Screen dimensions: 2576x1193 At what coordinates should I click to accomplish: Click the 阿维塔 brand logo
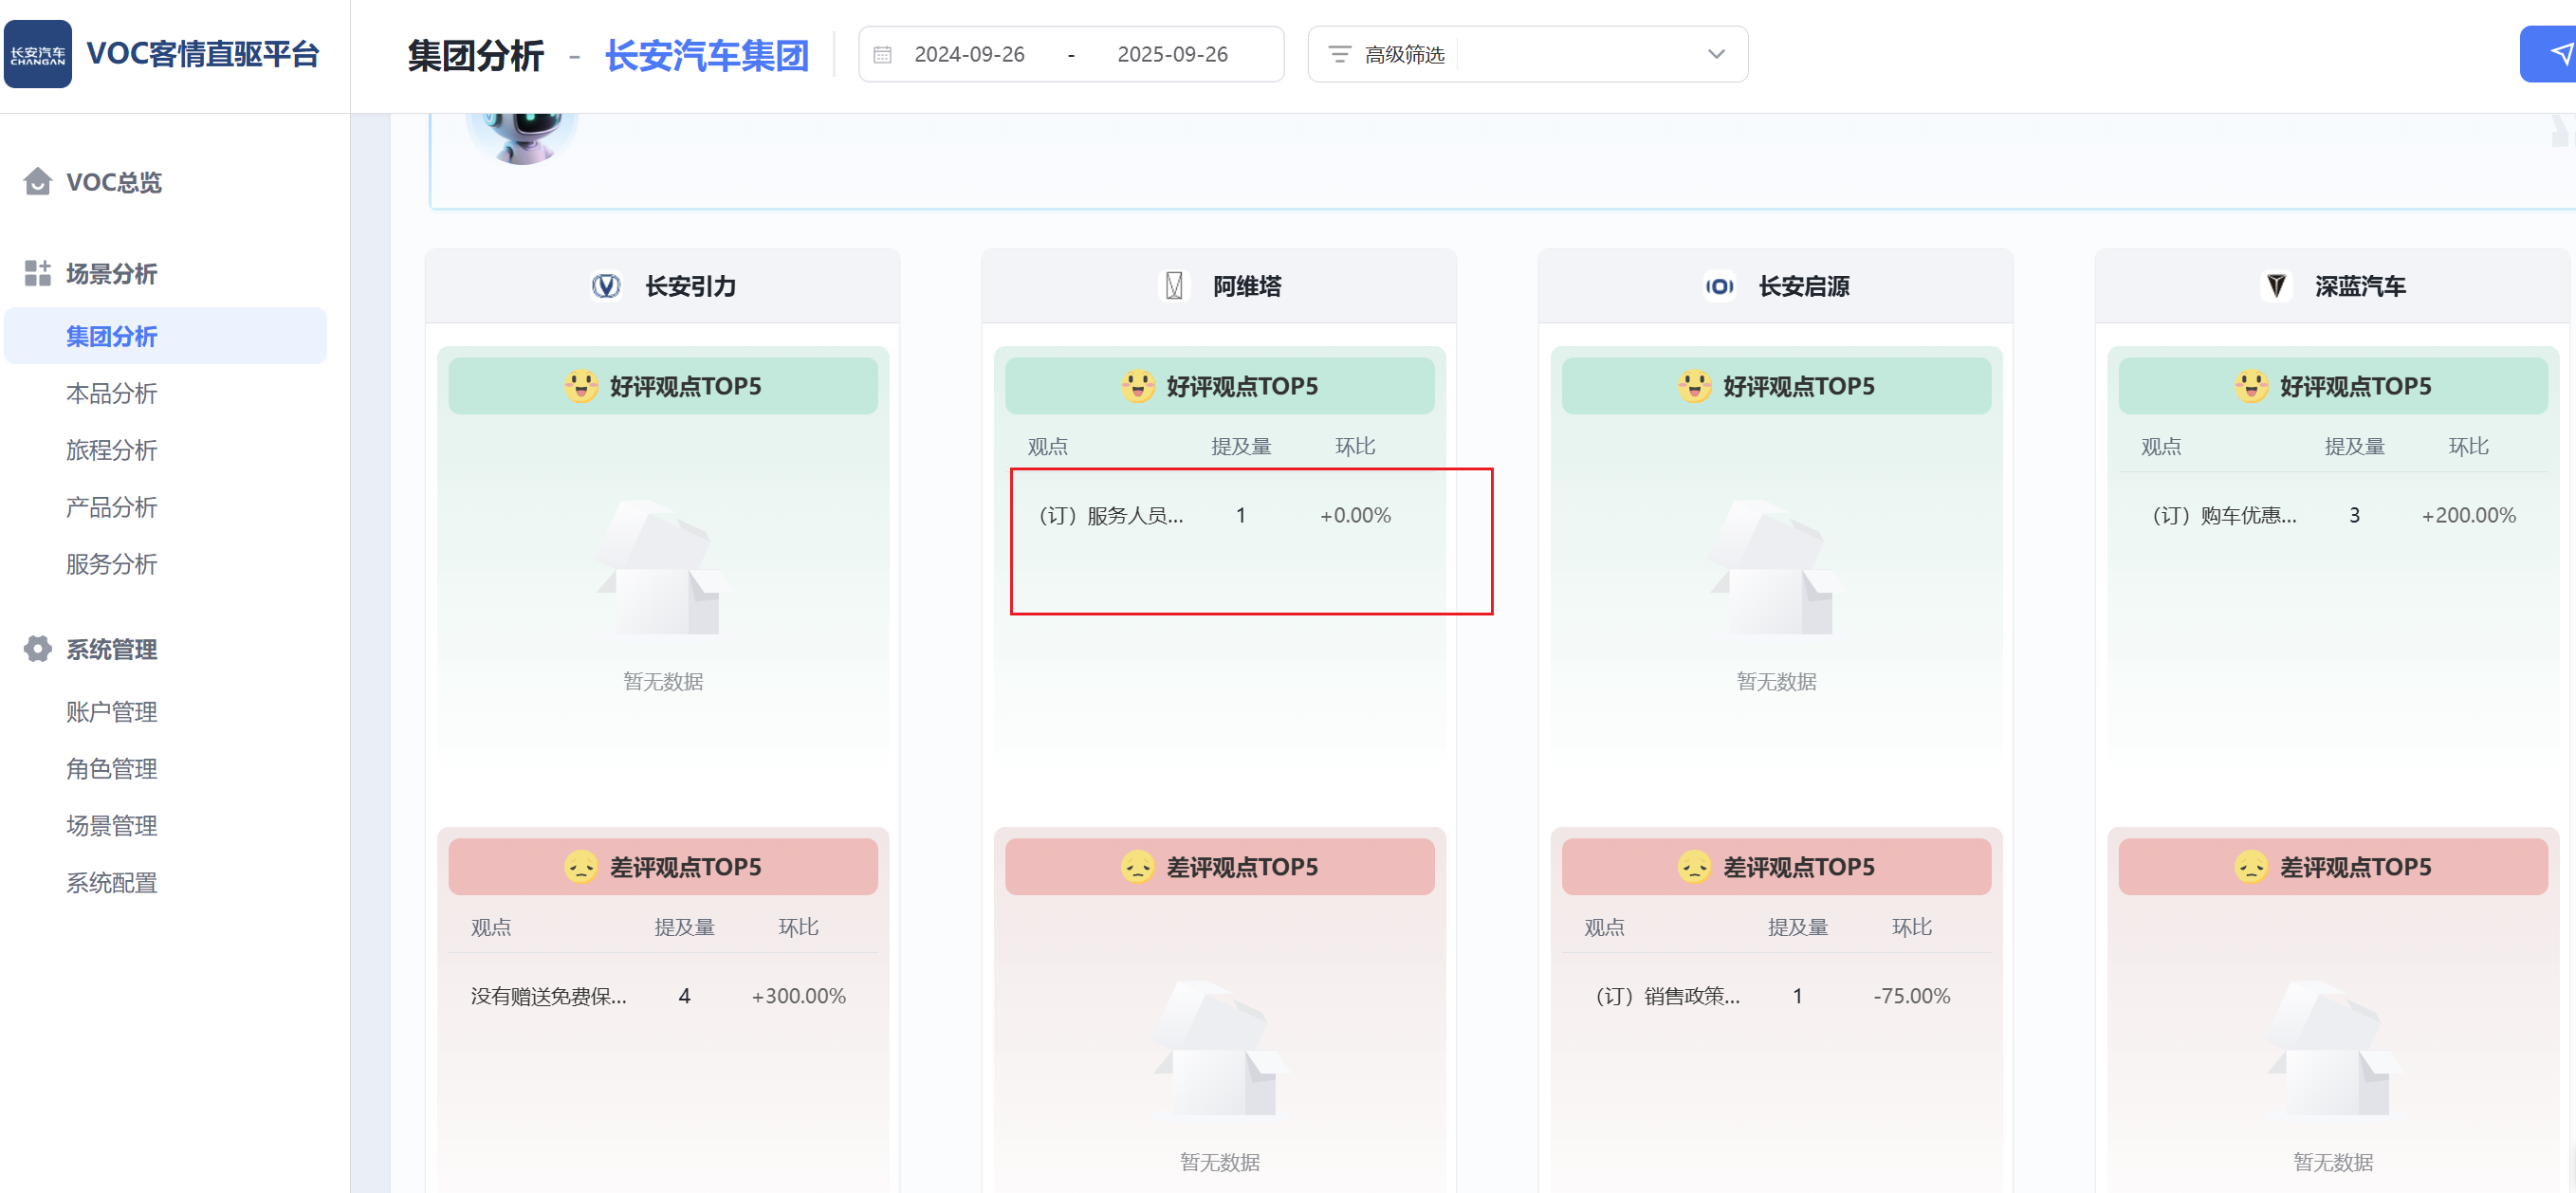click(x=1174, y=287)
